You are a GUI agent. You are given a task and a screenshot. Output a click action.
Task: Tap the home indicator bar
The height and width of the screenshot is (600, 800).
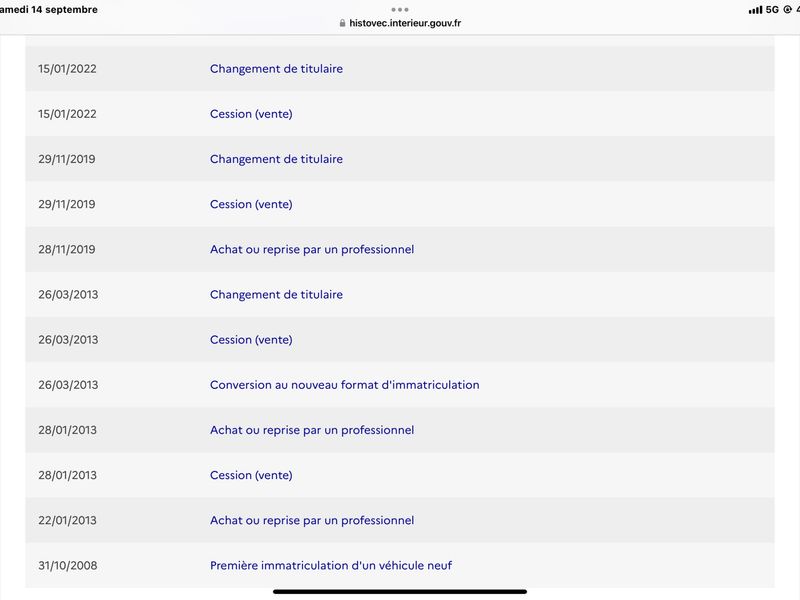pos(400,592)
